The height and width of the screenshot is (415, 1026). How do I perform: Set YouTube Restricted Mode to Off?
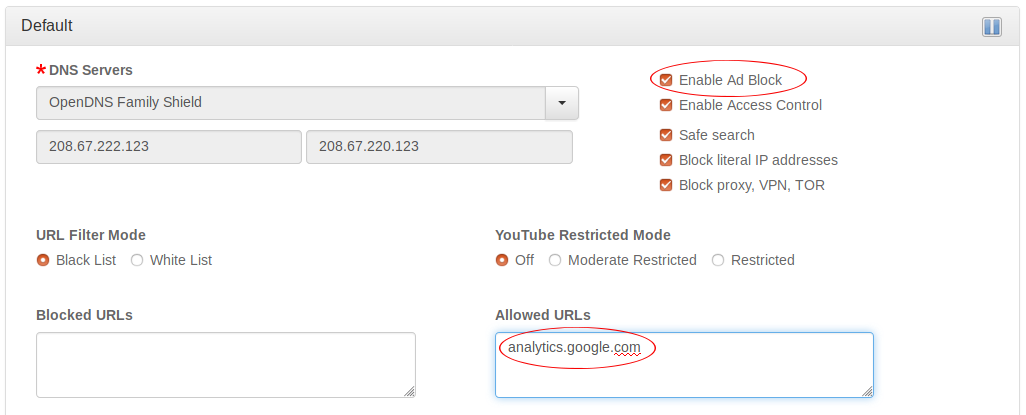[502, 260]
